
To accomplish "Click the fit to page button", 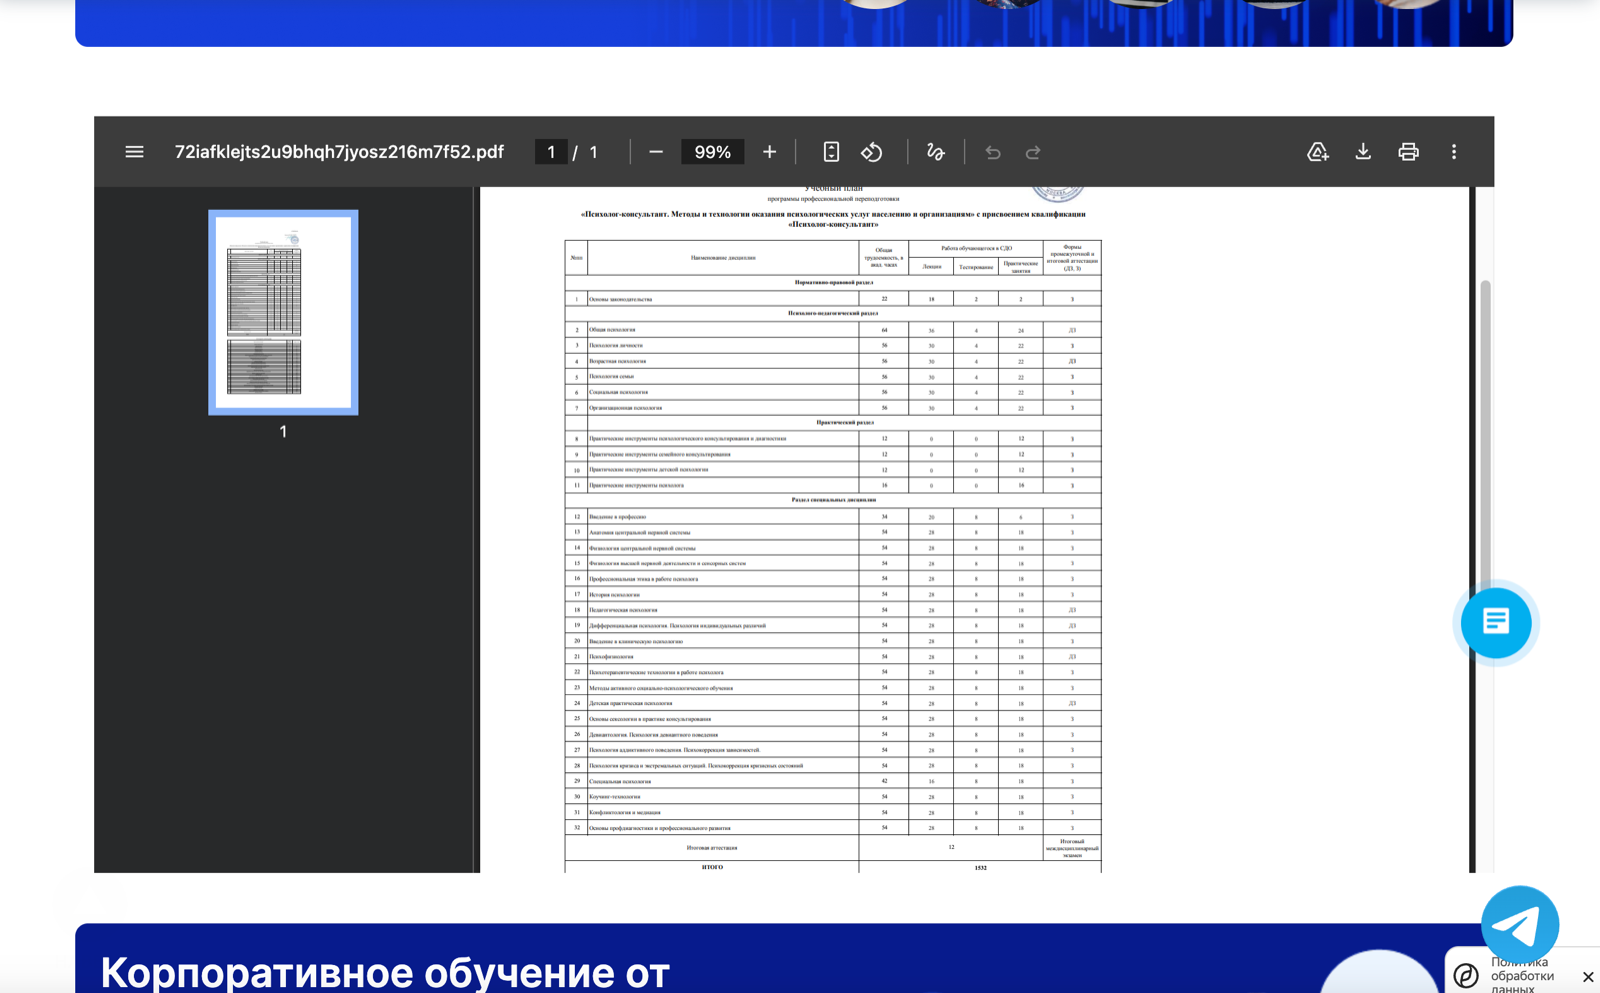I will click(831, 152).
